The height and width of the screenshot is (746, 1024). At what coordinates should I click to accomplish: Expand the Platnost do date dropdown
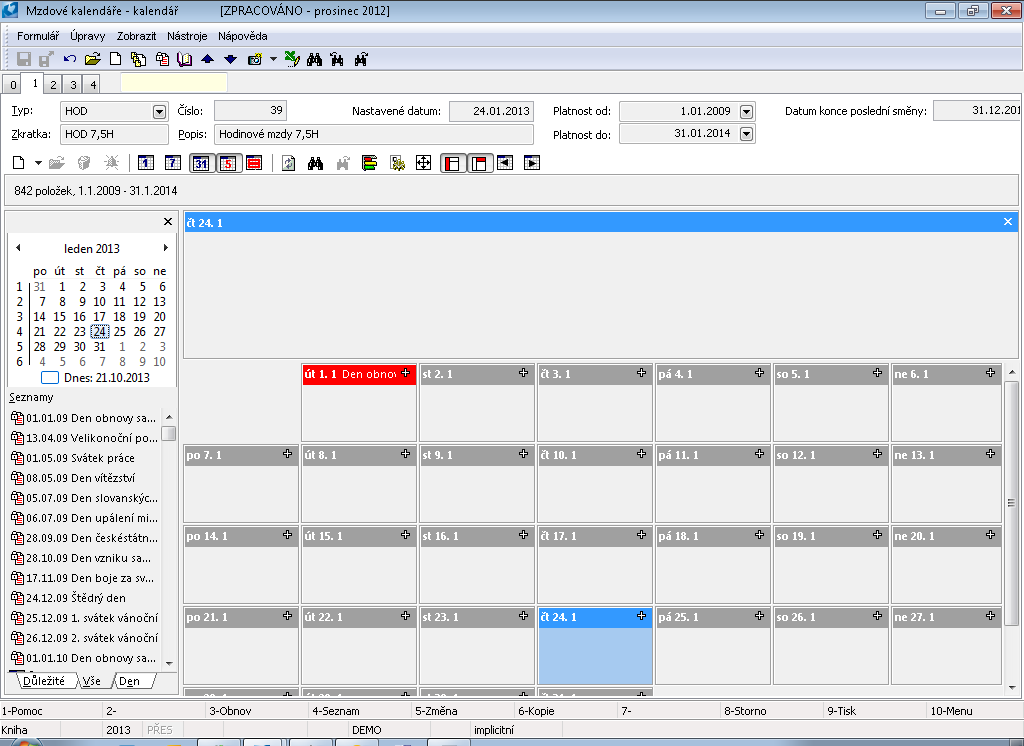pyautogui.click(x=746, y=134)
